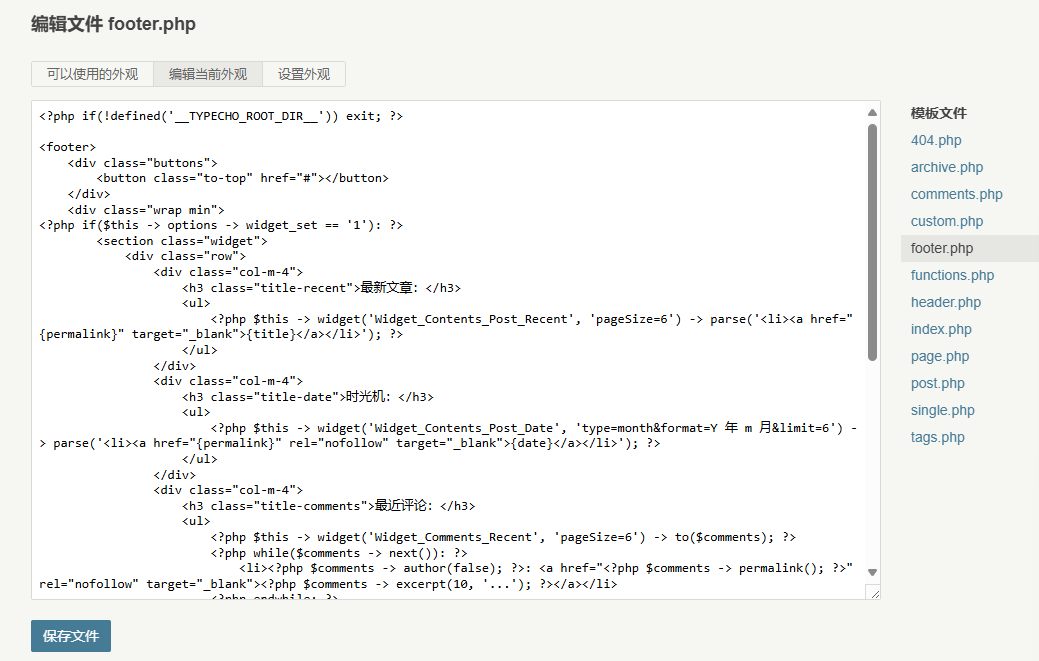This screenshot has width=1039, height=661.
Task: Click the button class="to-top" code line
Action: 243,178
